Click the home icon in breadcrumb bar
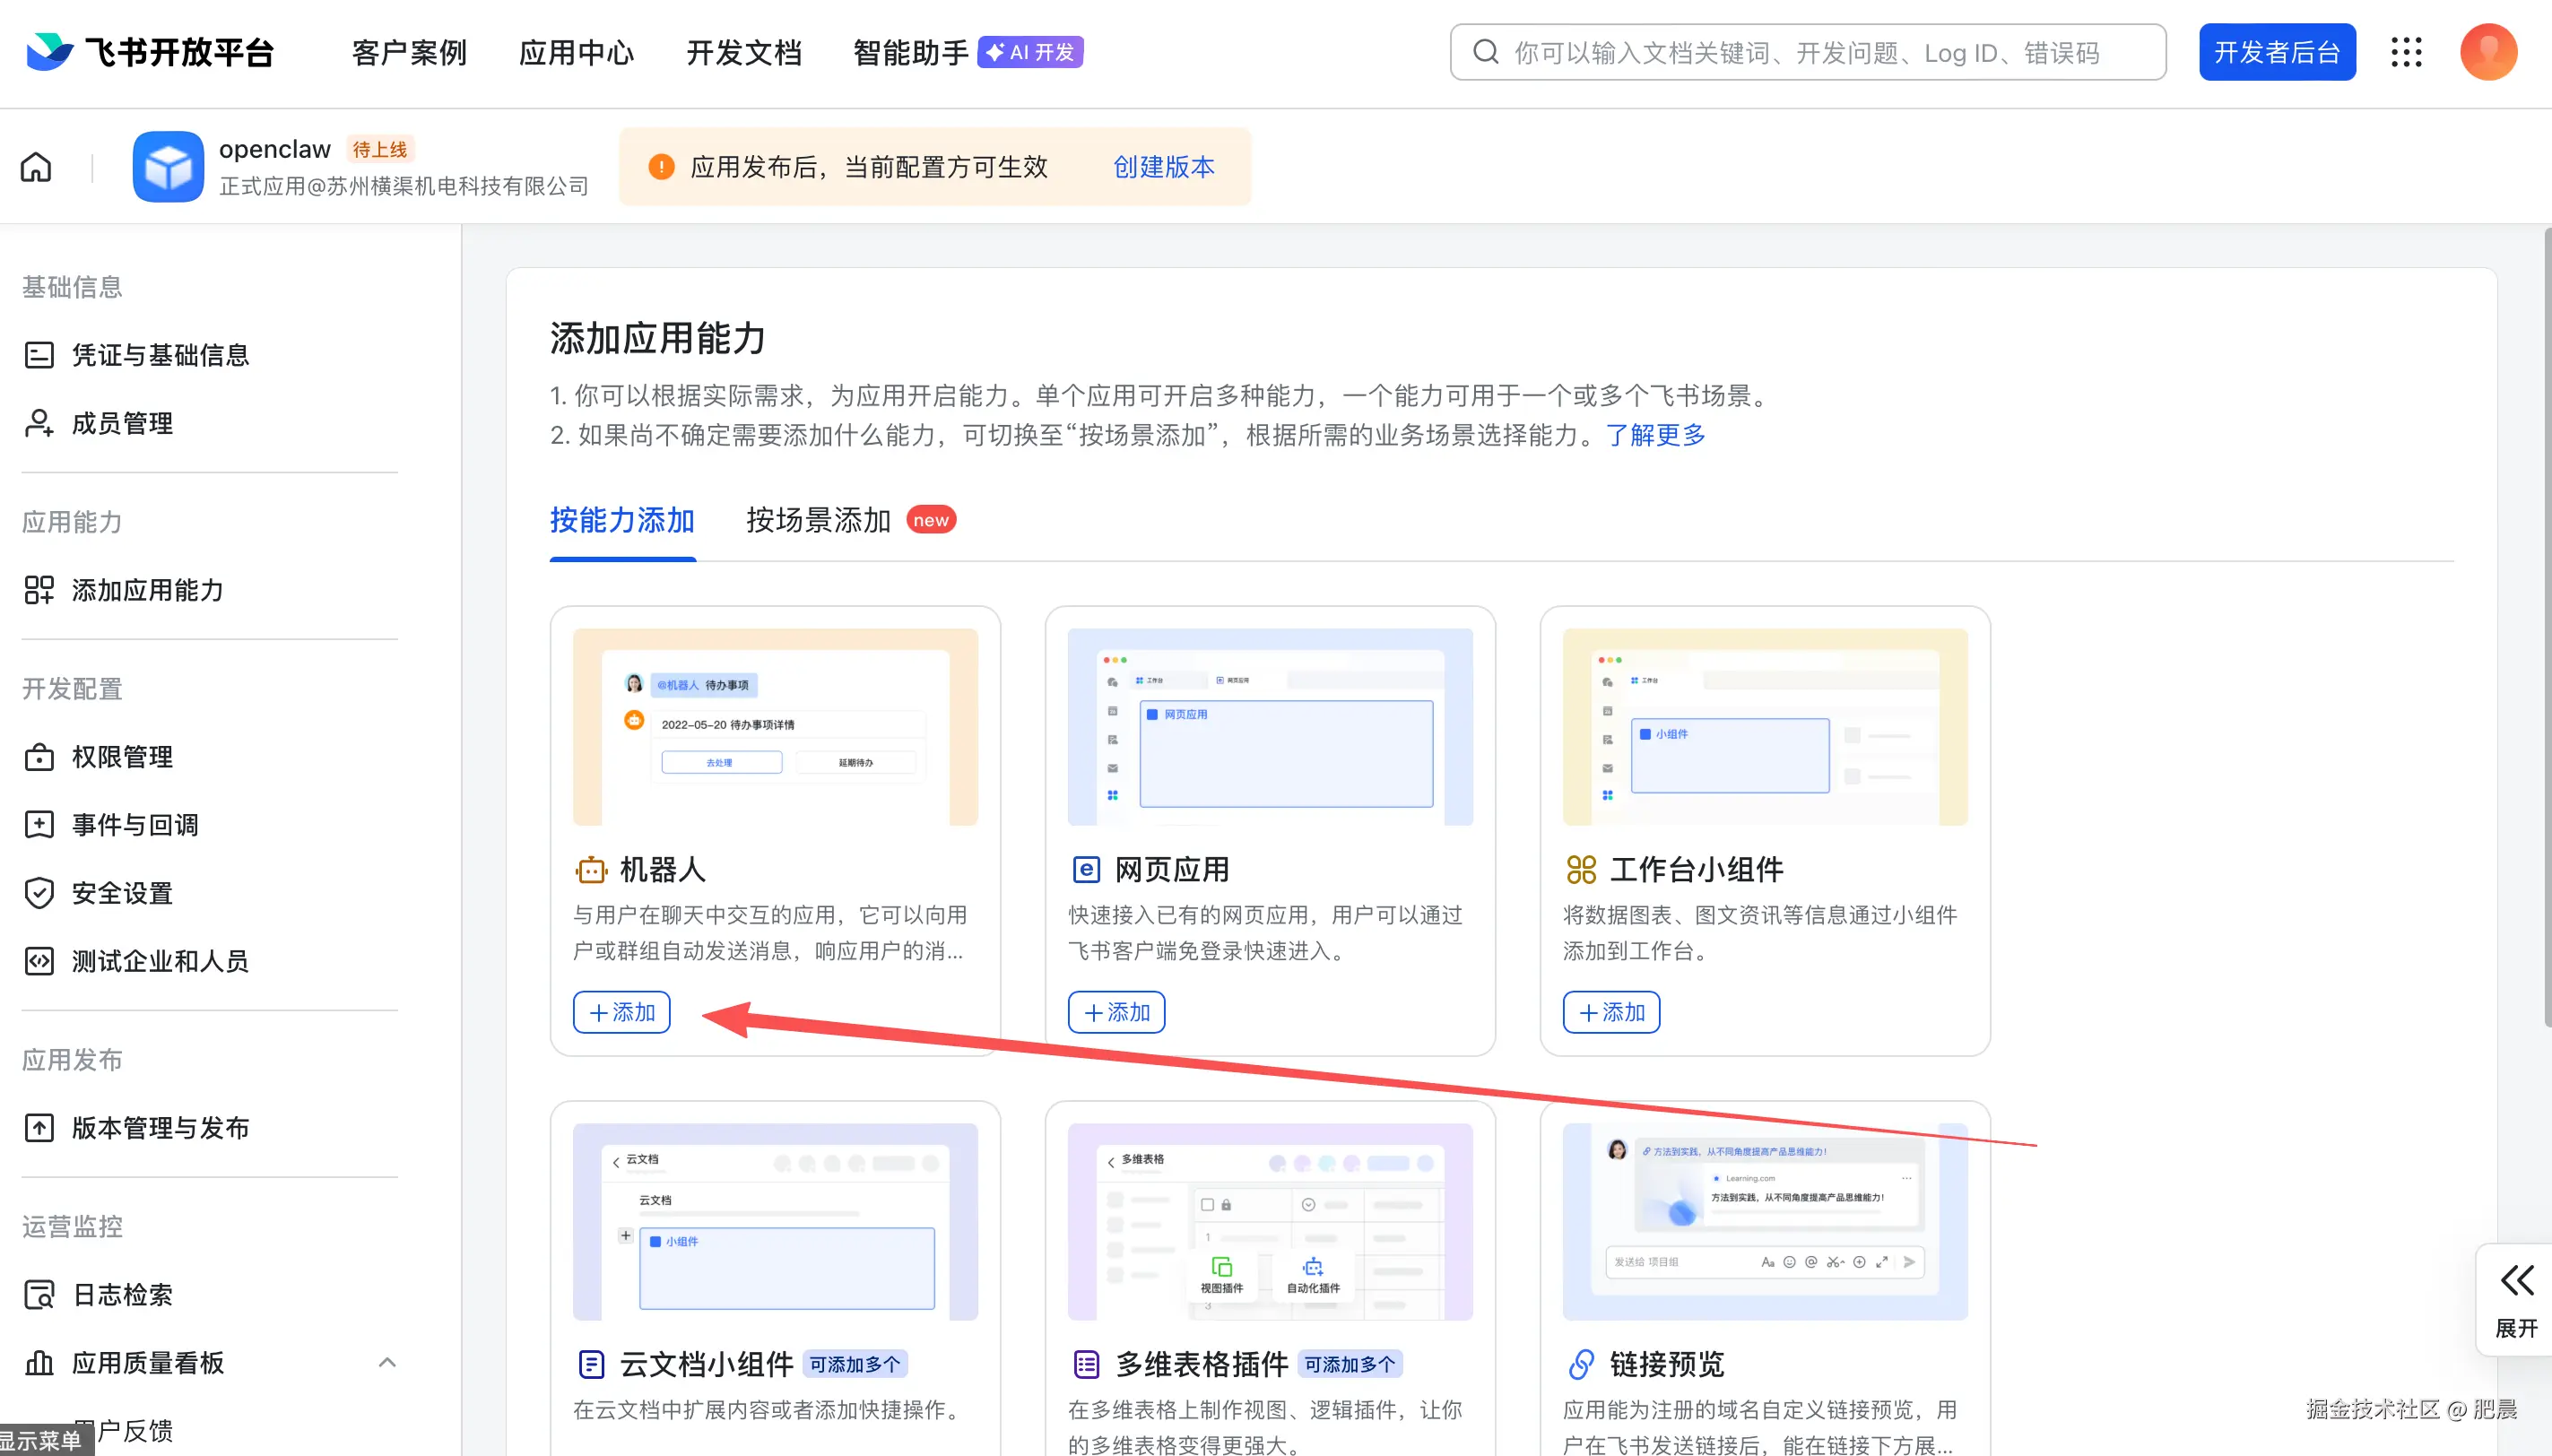The image size is (2552, 1456). pos(36,167)
